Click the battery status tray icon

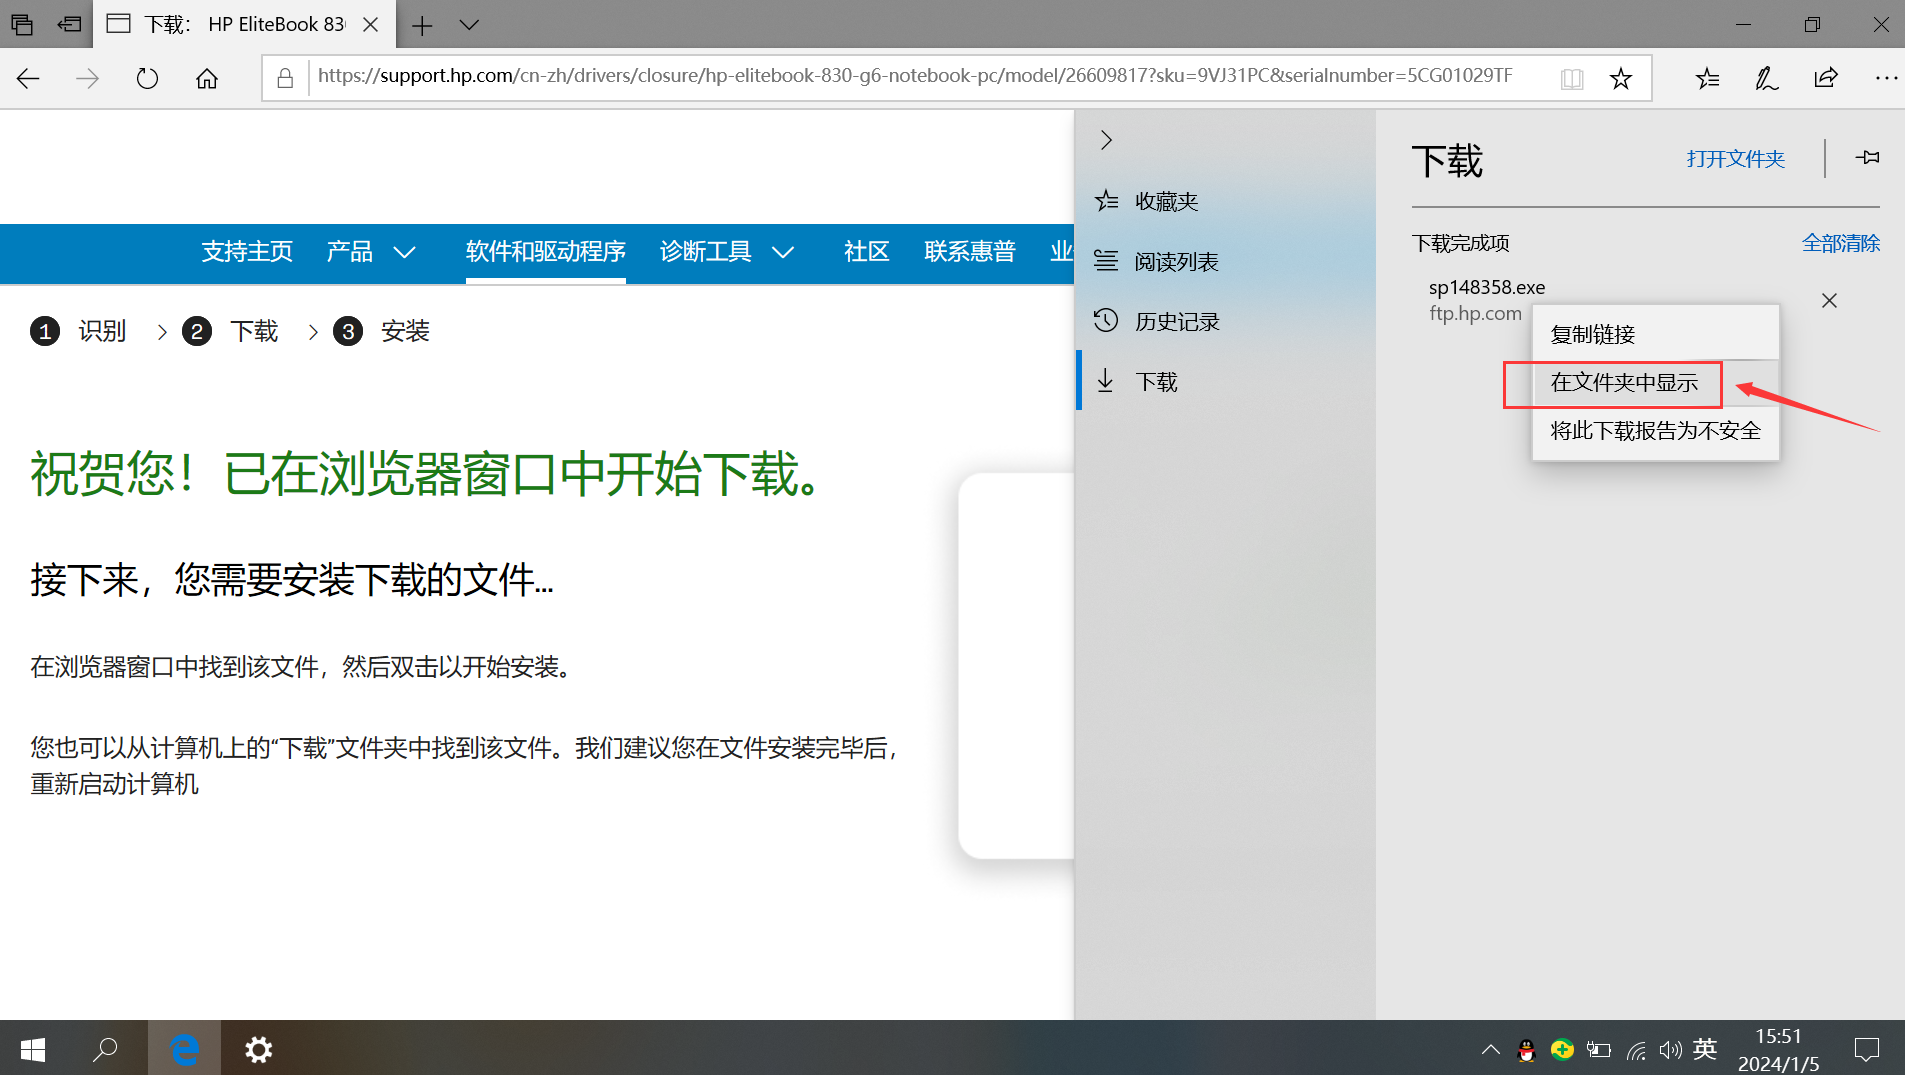[1599, 1049]
